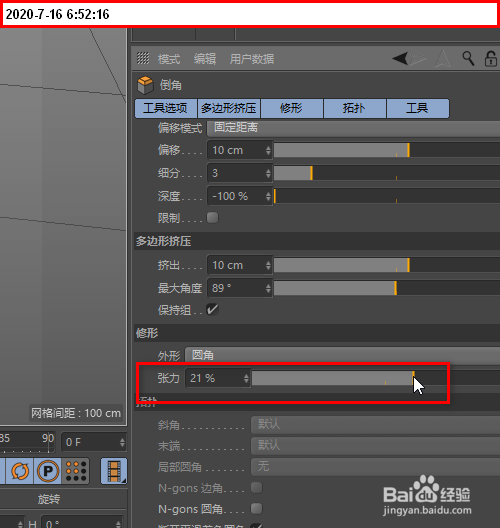
Task: Click the 旋转 column header
Action: point(49,499)
